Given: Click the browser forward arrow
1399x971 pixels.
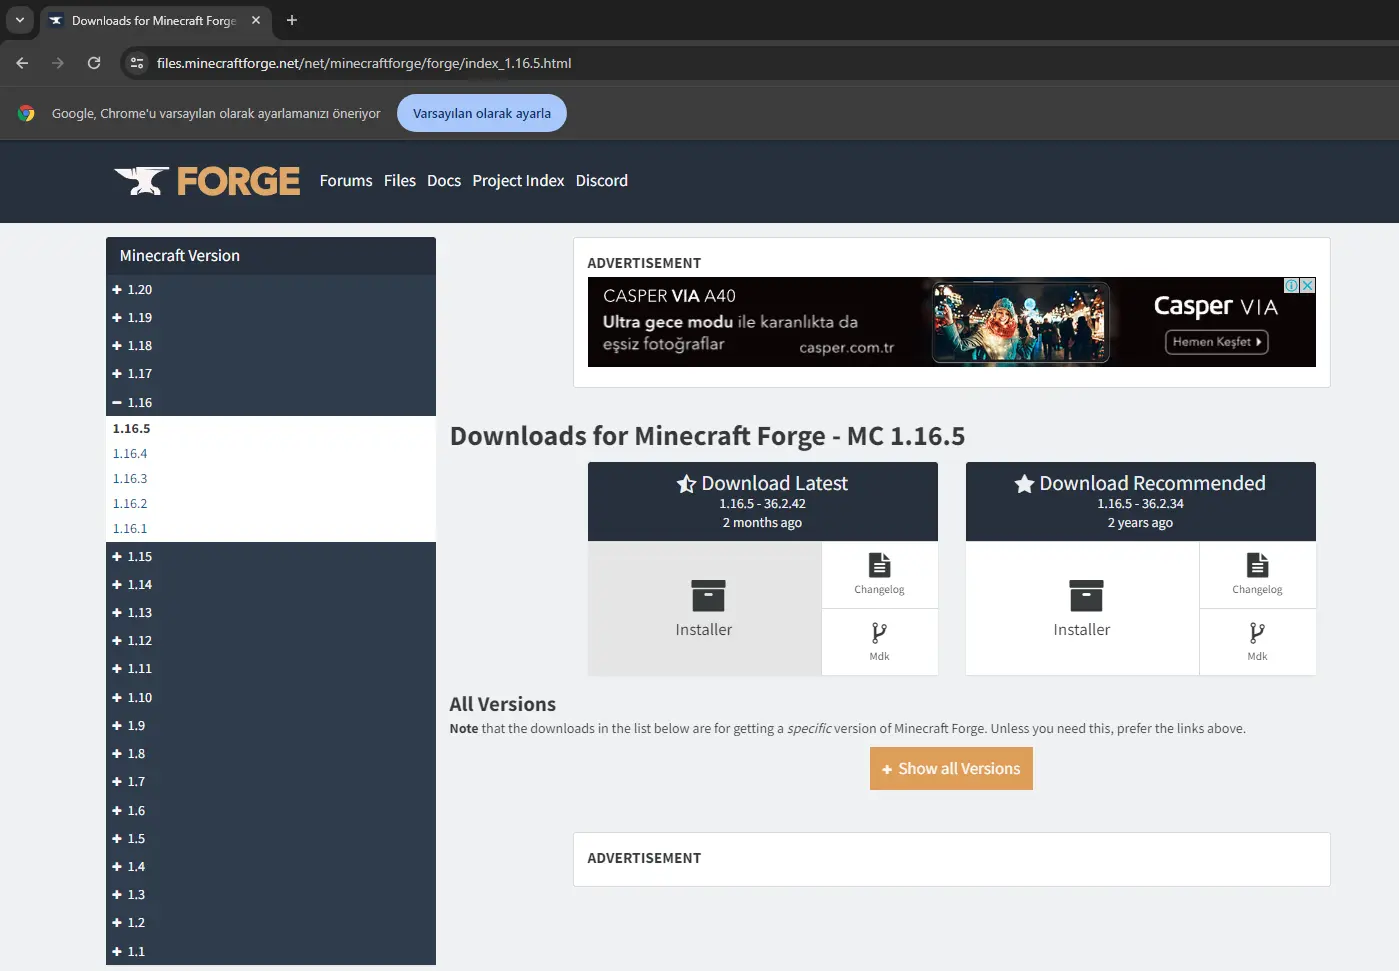Looking at the screenshot, I should pyautogui.click(x=58, y=63).
